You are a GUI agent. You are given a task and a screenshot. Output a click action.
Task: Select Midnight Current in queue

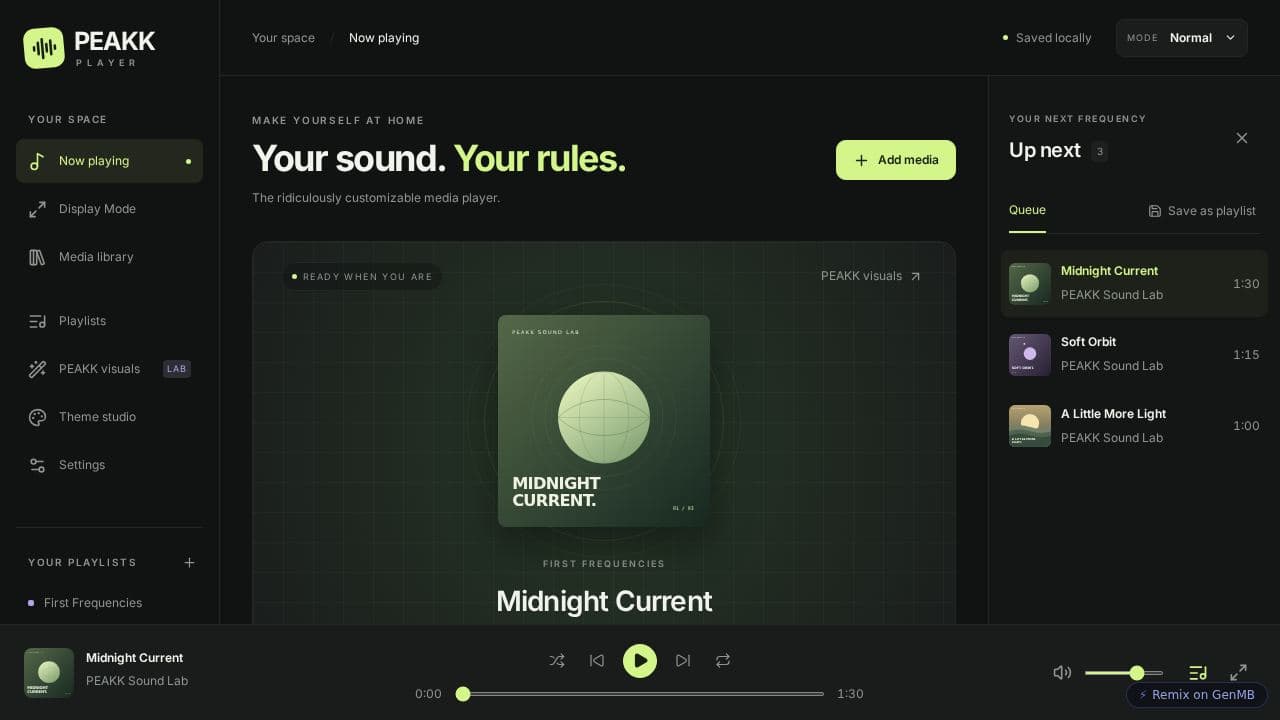pyautogui.click(x=1134, y=284)
